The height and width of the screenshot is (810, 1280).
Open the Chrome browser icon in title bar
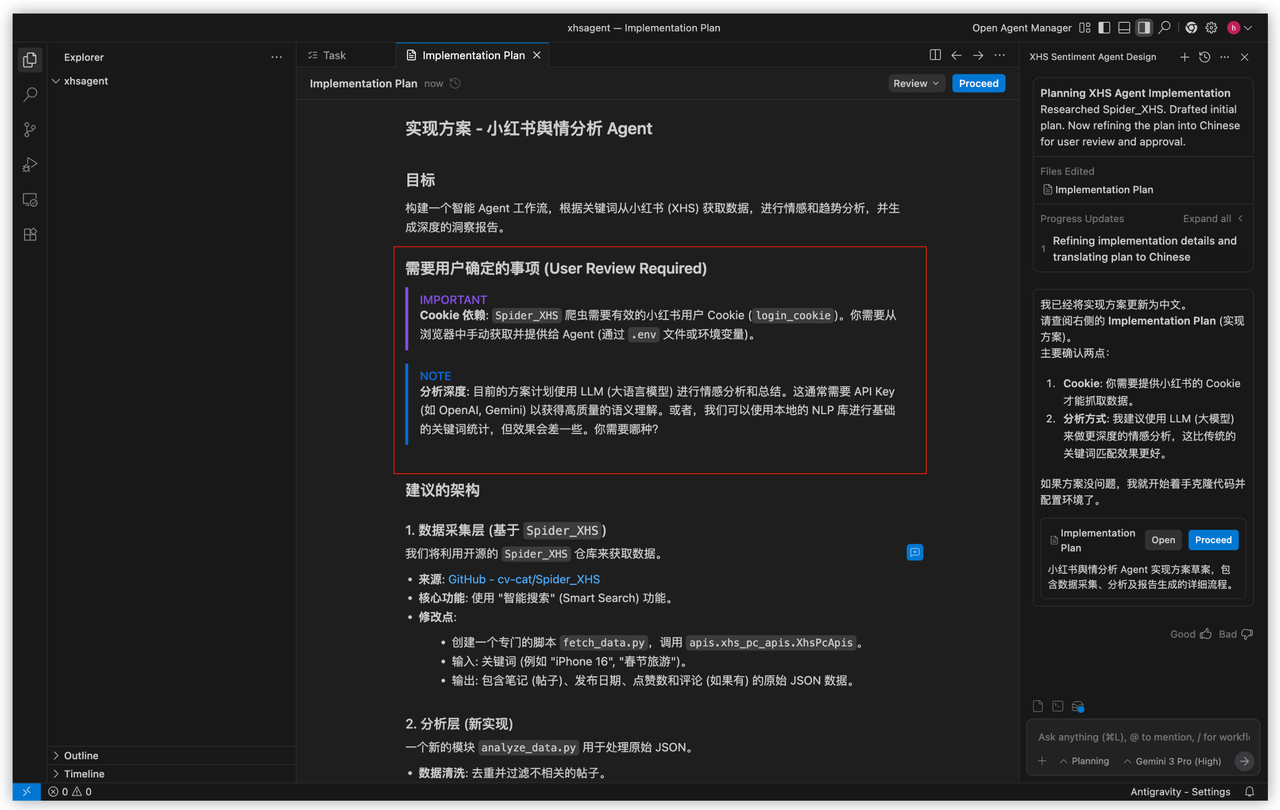[x=1190, y=28]
